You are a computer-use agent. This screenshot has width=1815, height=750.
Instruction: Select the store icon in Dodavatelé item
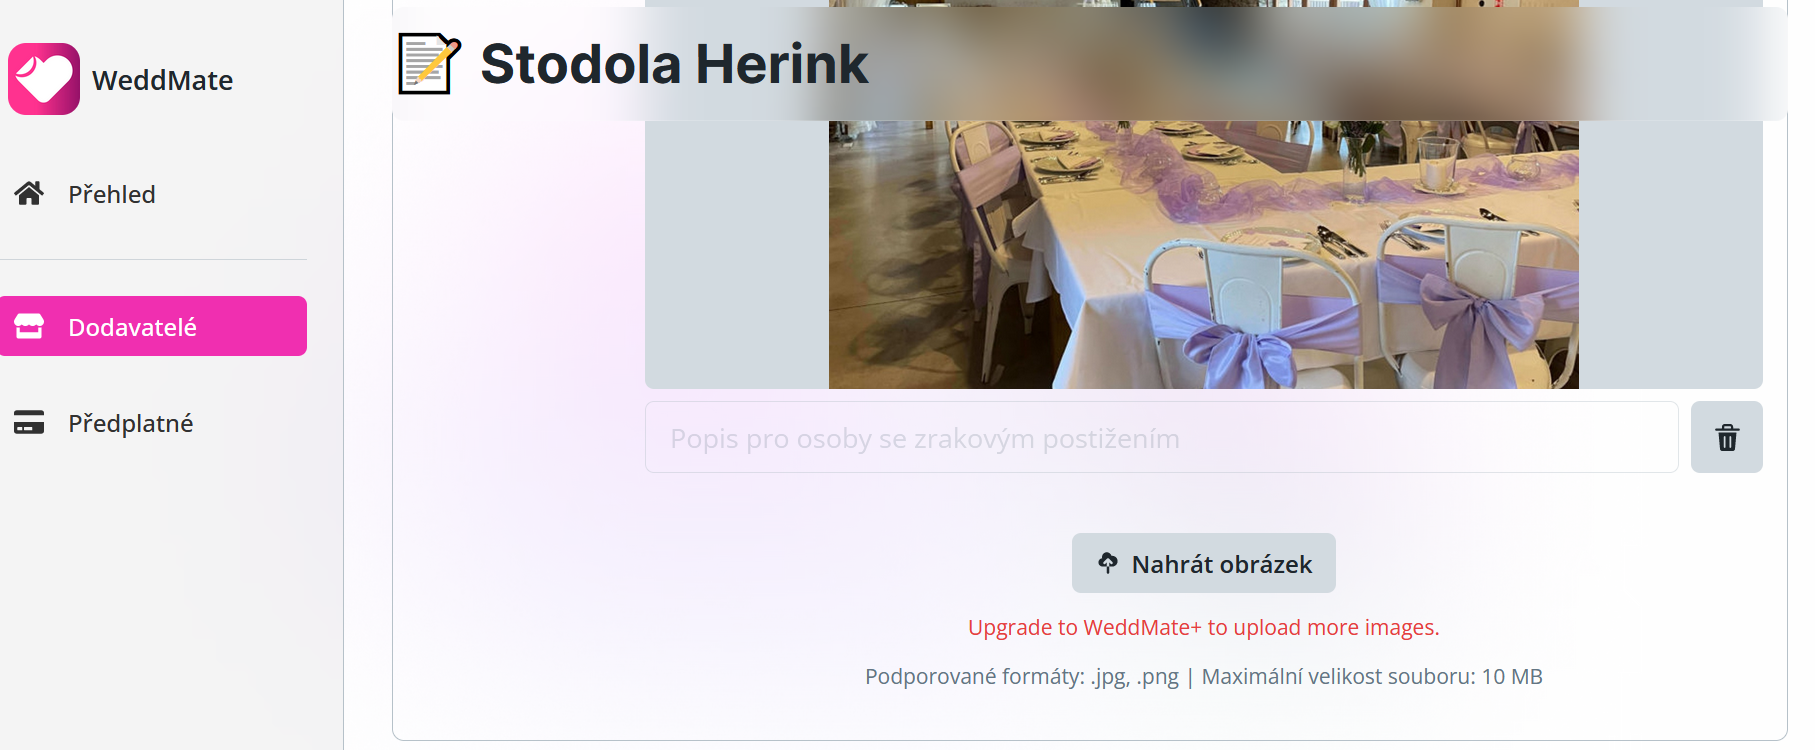click(29, 326)
